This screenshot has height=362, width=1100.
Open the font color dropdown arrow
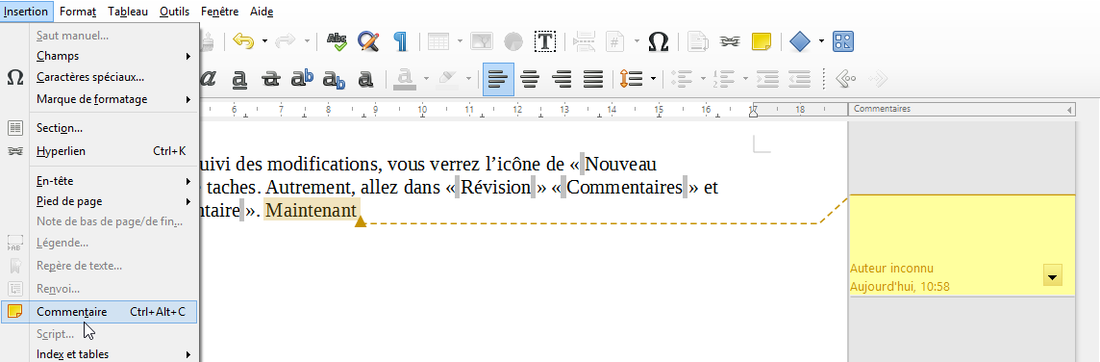pyautogui.click(x=427, y=79)
